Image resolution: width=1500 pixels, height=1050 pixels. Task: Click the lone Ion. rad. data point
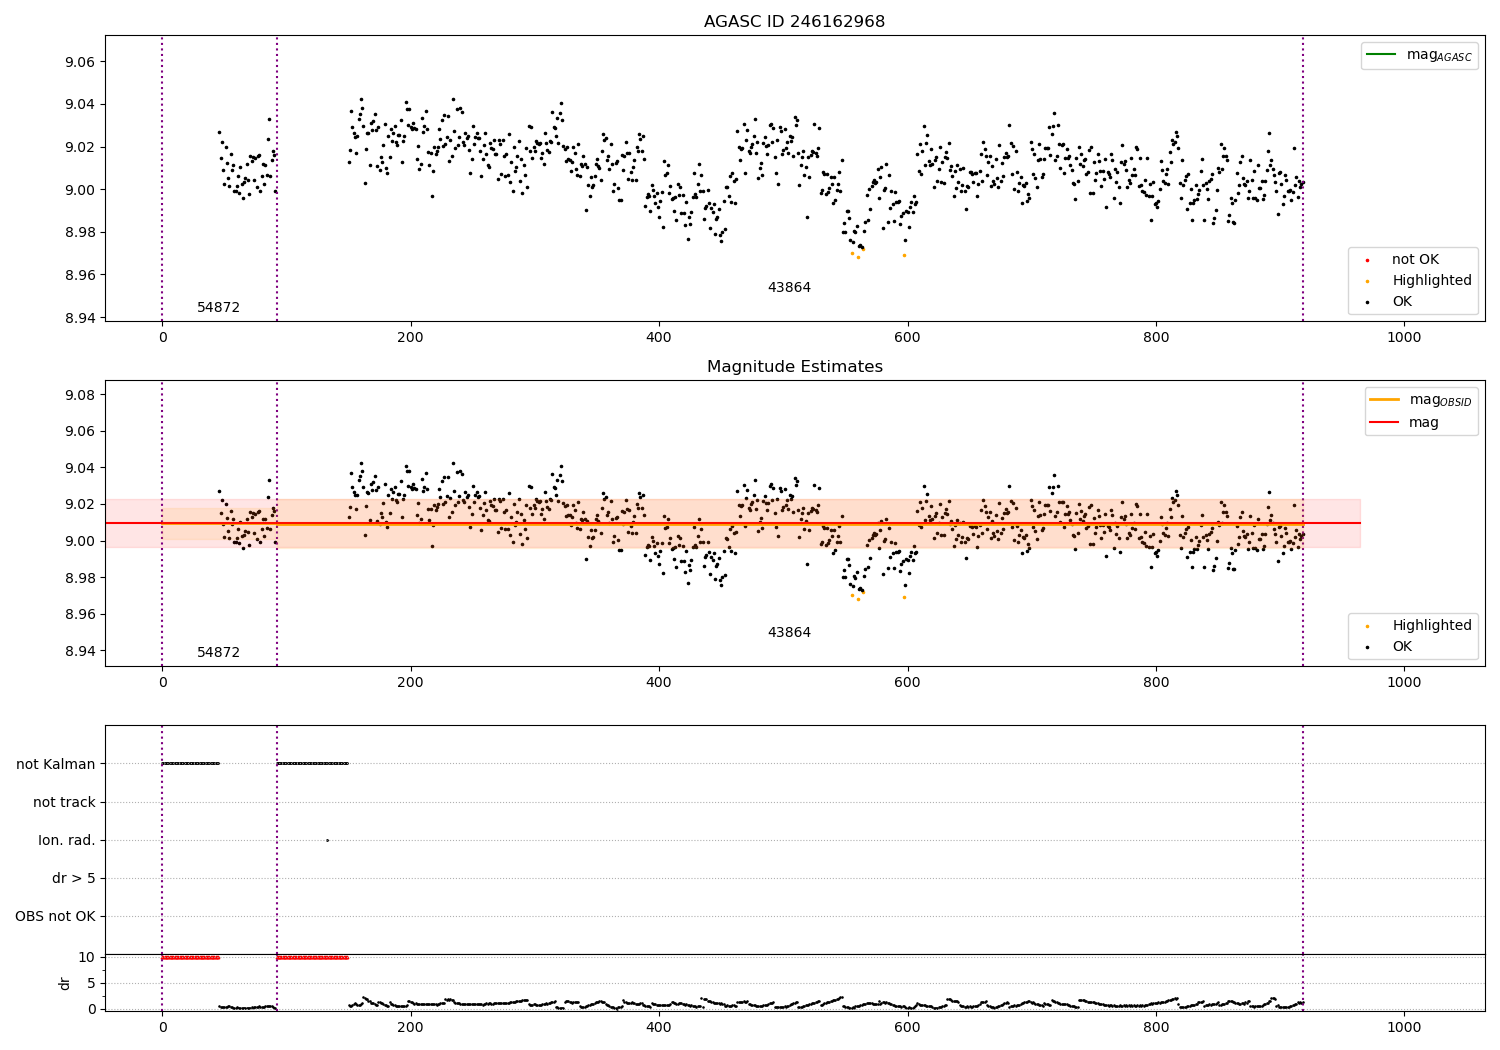coord(327,840)
